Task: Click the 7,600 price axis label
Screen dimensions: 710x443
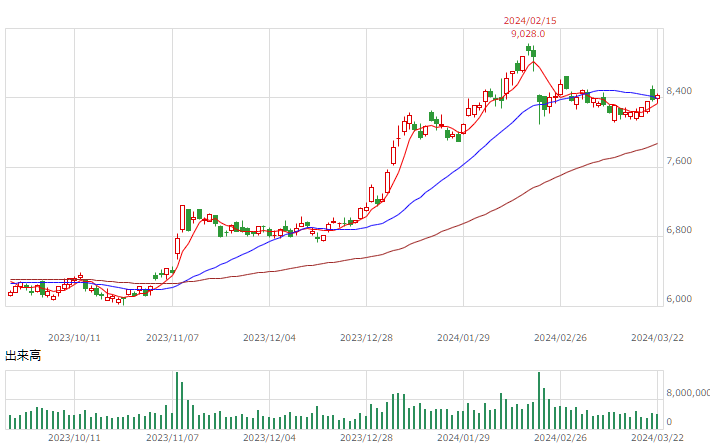Action: click(679, 161)
